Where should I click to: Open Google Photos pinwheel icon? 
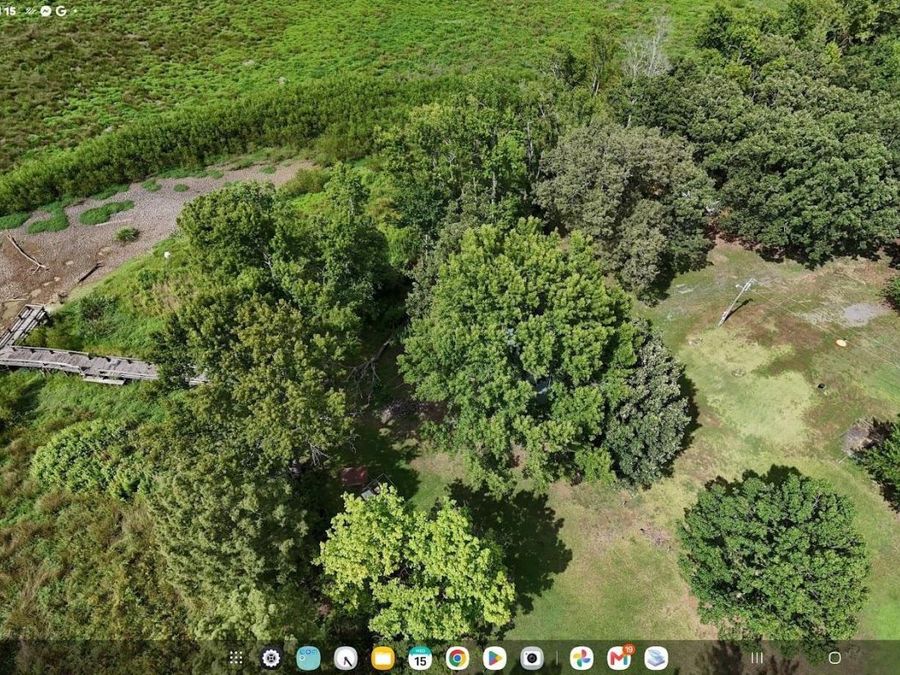point(581,658)
